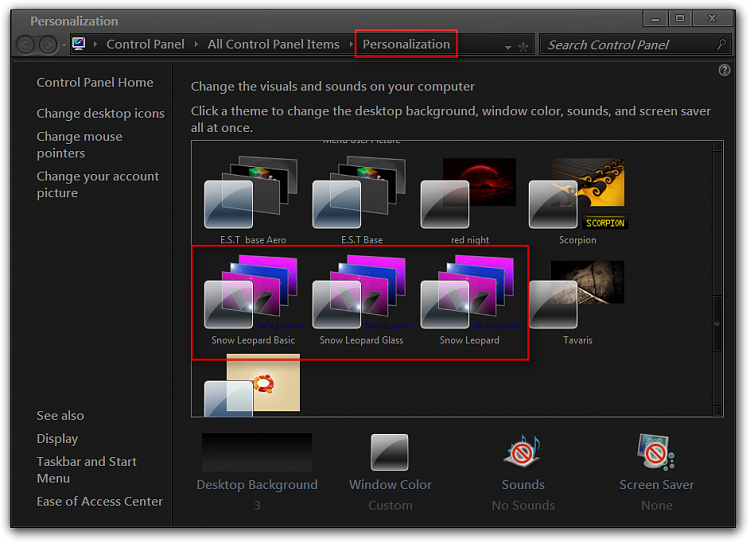
Task: Select Personalization in the breadcrumb
Action: pos(406,44)
